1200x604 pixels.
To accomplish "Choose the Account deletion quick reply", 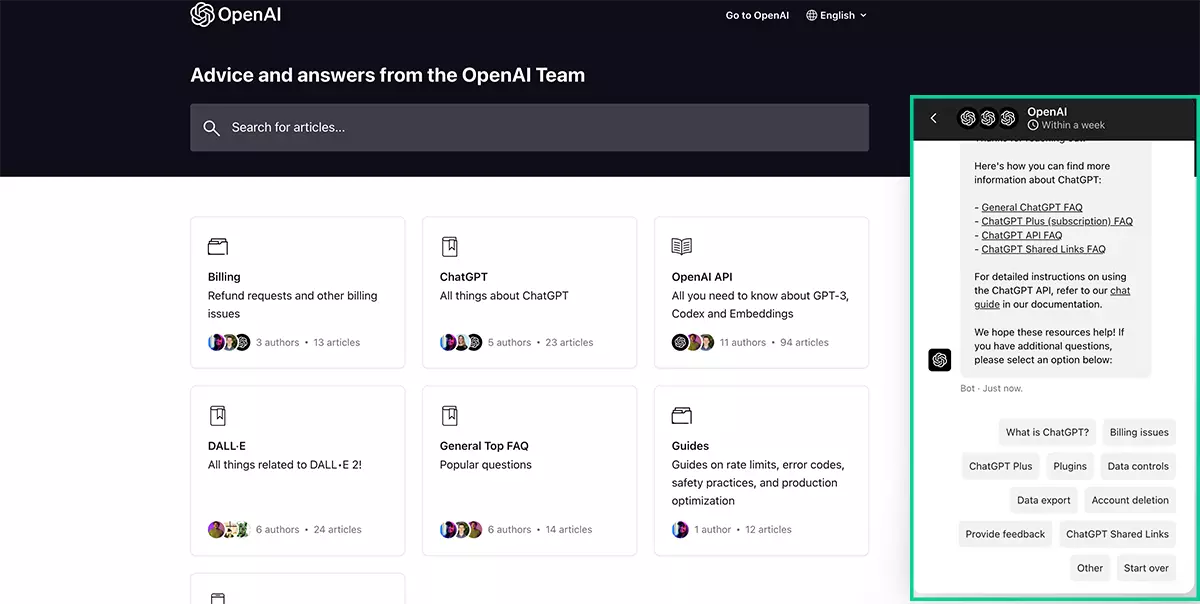I will point(1130,500).
